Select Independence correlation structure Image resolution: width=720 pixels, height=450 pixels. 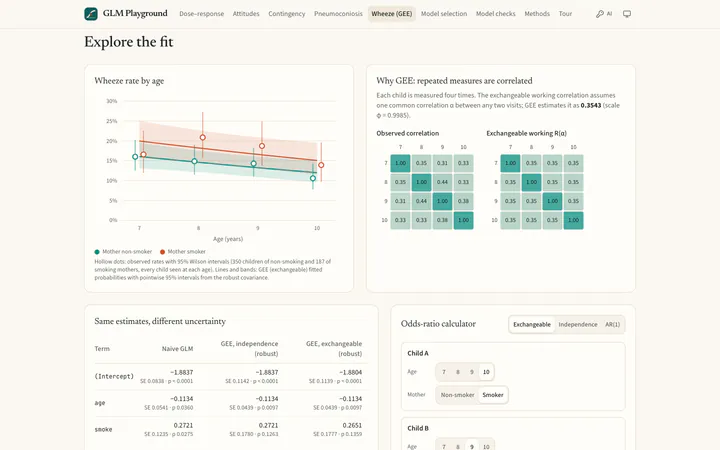[x=578, y=324]
